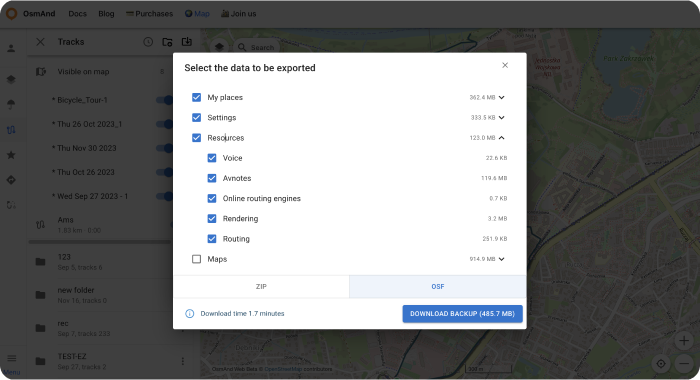Select the ZIP format tab
This screenshot has height=380, width=700.
pos(261,287)
